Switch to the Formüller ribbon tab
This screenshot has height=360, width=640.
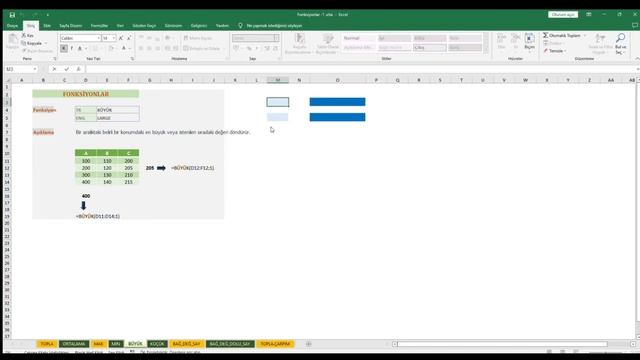coord(99,26)
